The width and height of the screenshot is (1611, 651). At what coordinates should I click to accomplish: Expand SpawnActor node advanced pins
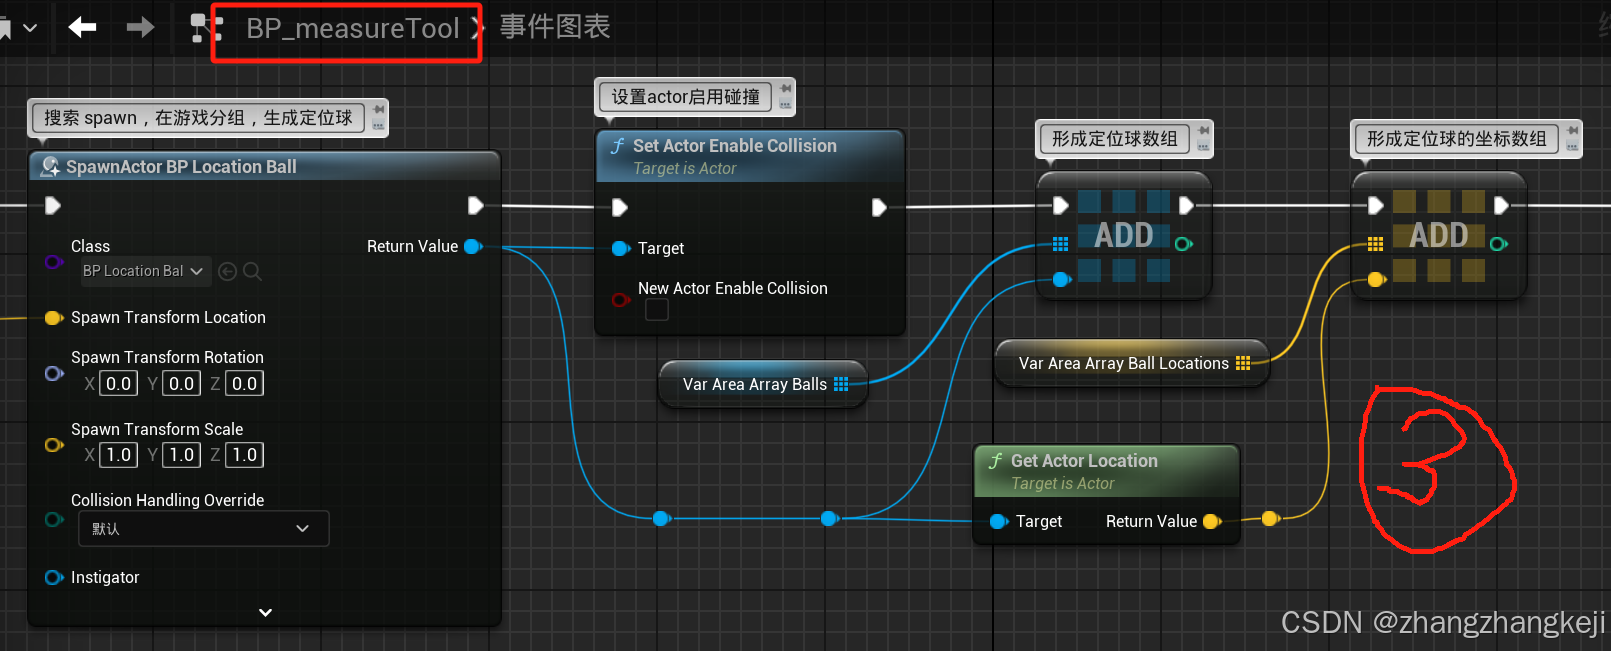265,612
